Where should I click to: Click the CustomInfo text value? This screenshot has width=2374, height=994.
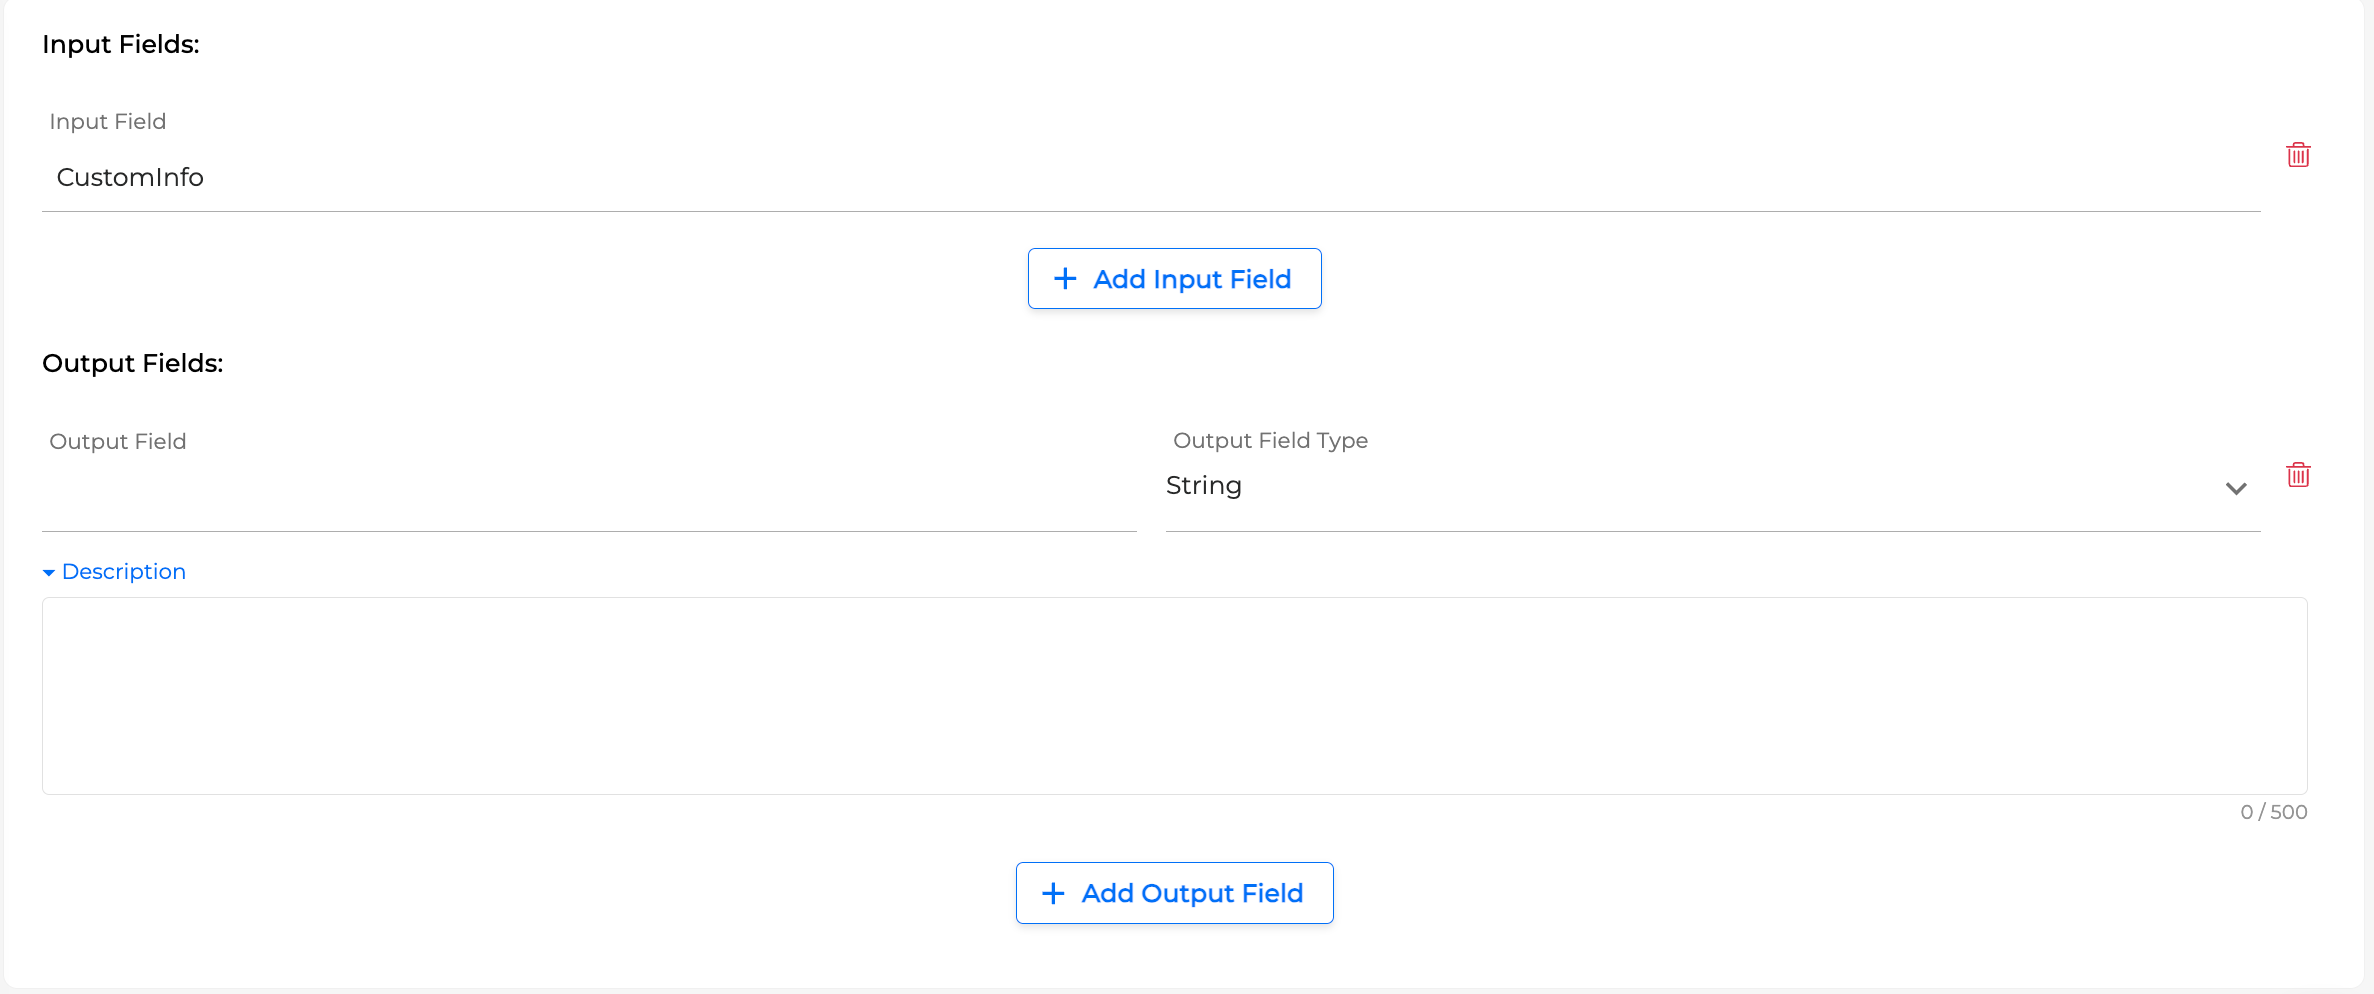coord(130,178)
